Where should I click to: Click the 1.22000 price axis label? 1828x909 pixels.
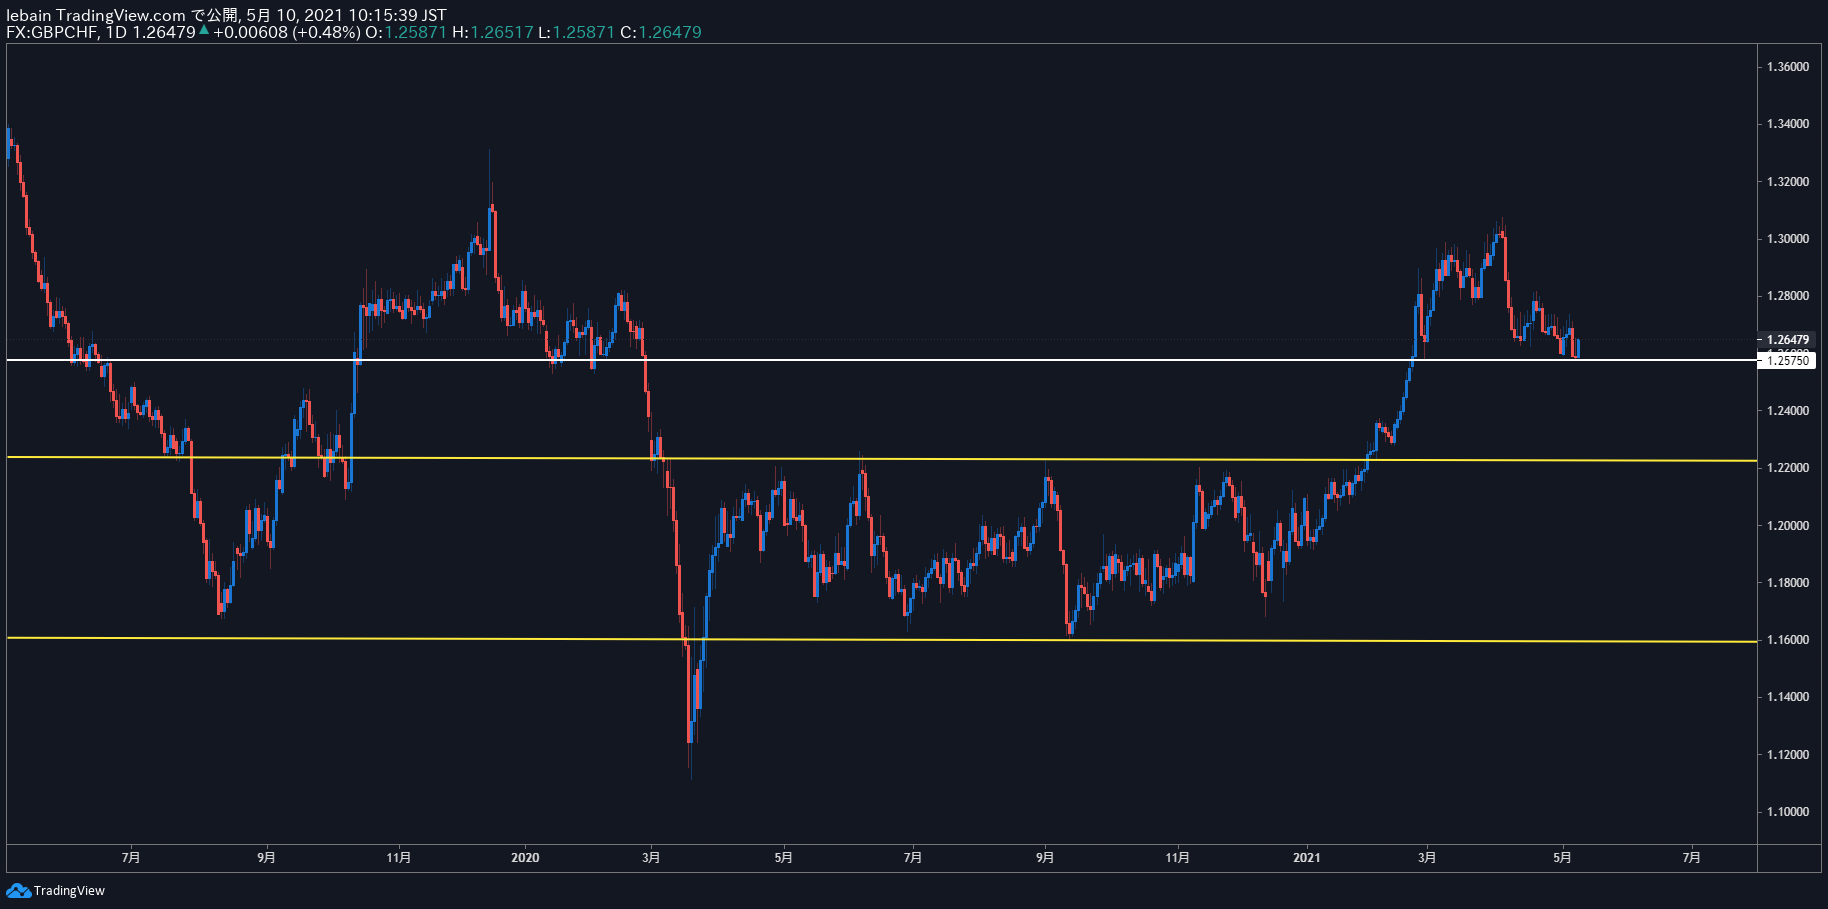click(1787, 468)
